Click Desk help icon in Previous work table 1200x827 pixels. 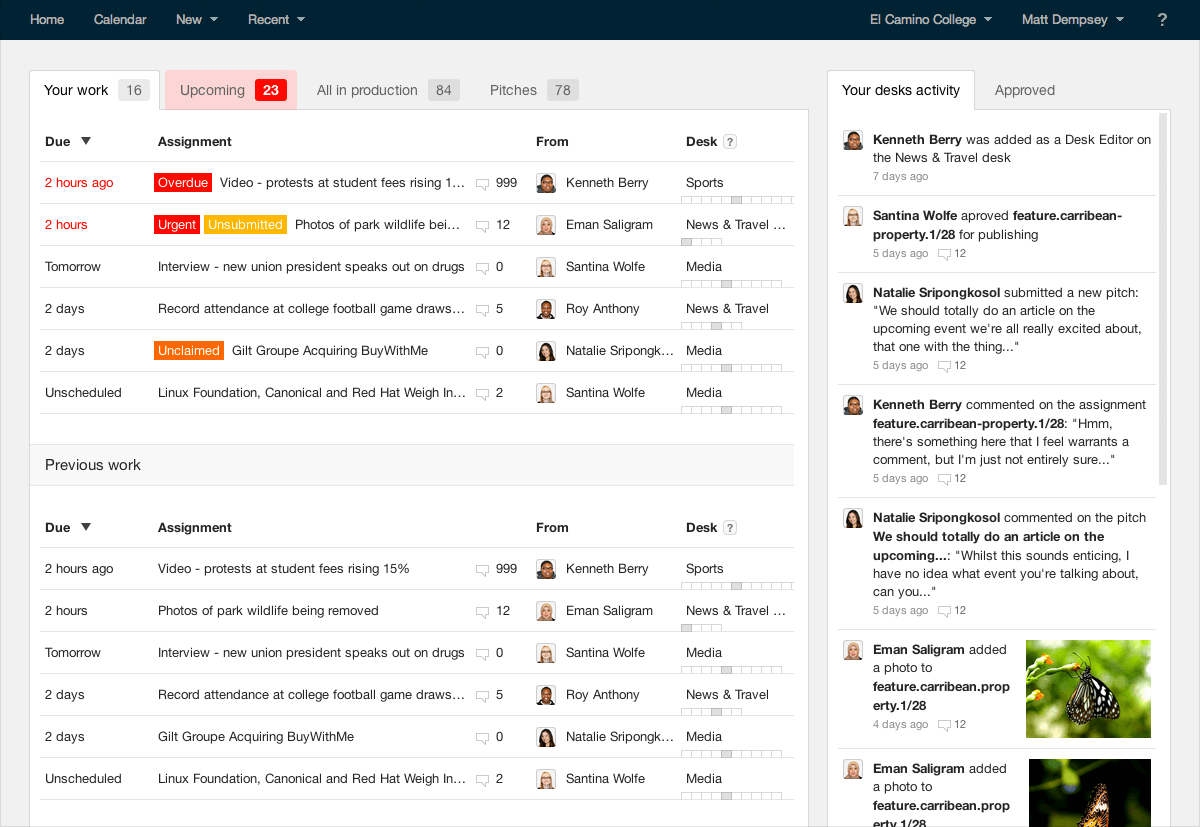tap(730, 528)
